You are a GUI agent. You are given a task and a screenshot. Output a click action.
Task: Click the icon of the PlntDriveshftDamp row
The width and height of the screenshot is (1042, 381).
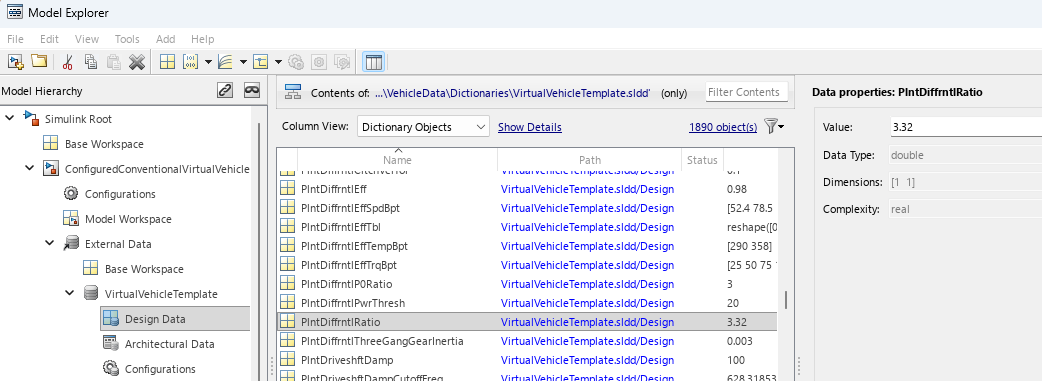[287, 360]
